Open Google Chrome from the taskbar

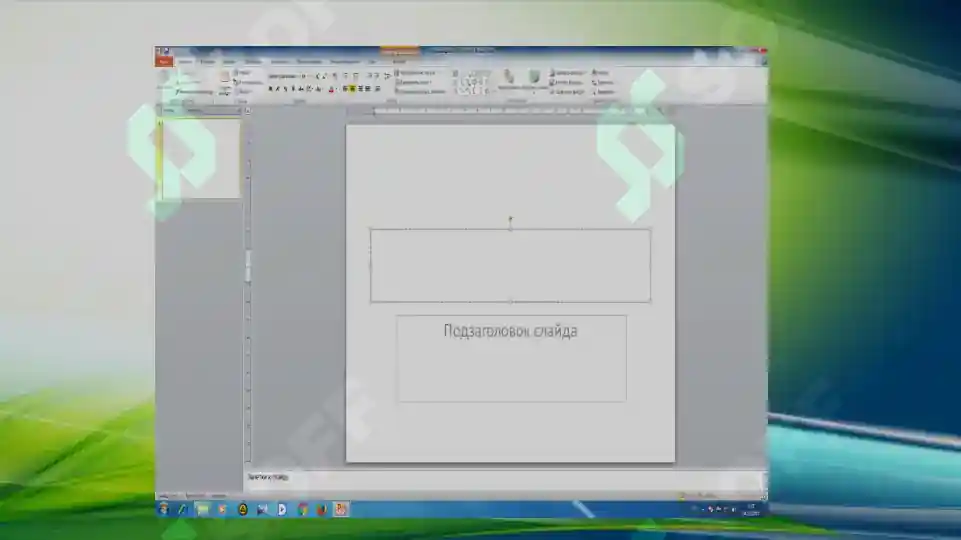303,509
